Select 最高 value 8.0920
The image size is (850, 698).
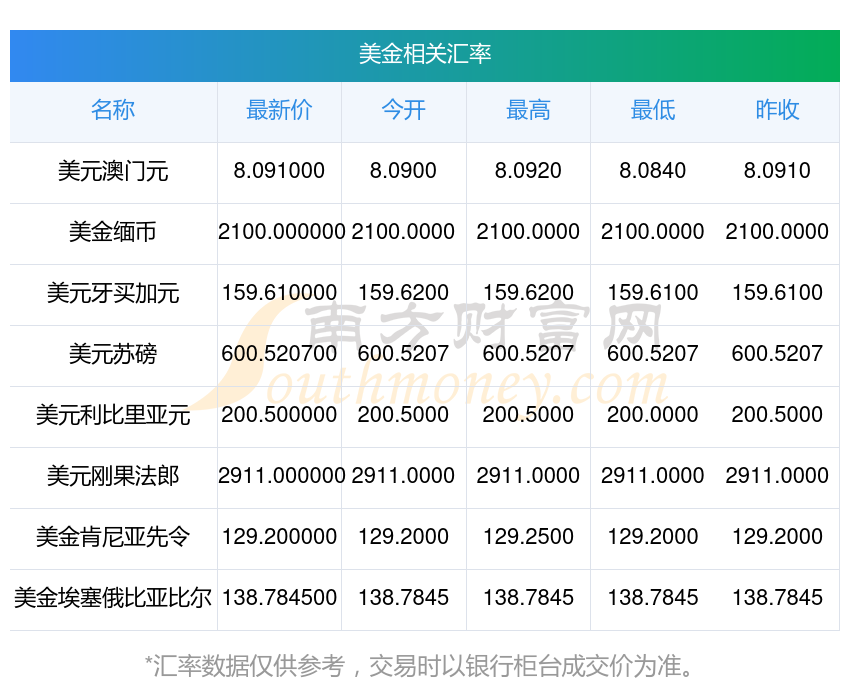pos(528,171)
